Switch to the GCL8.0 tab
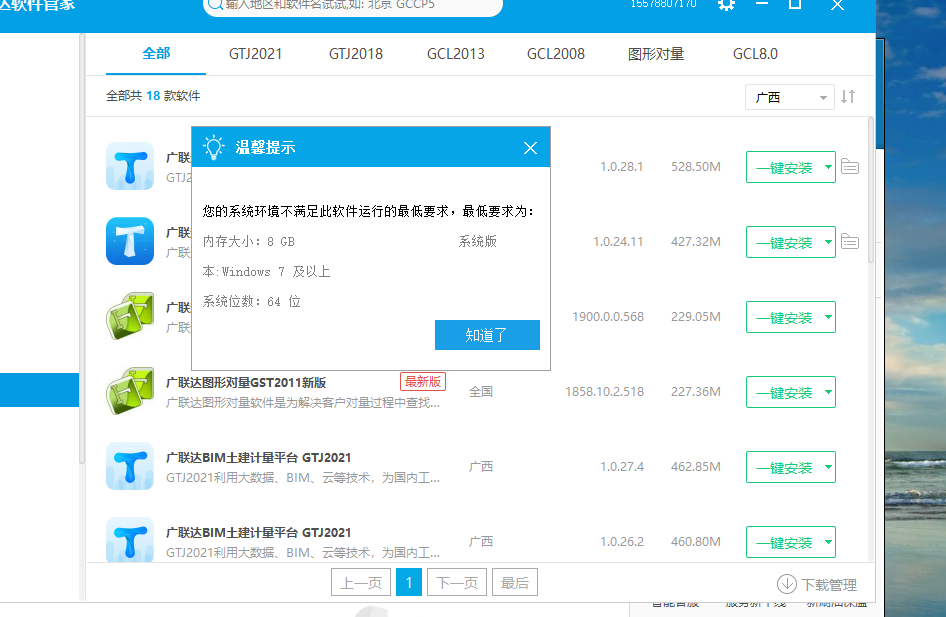The width and height of the screenshot is (946, 617). click(x=755, y=54)
